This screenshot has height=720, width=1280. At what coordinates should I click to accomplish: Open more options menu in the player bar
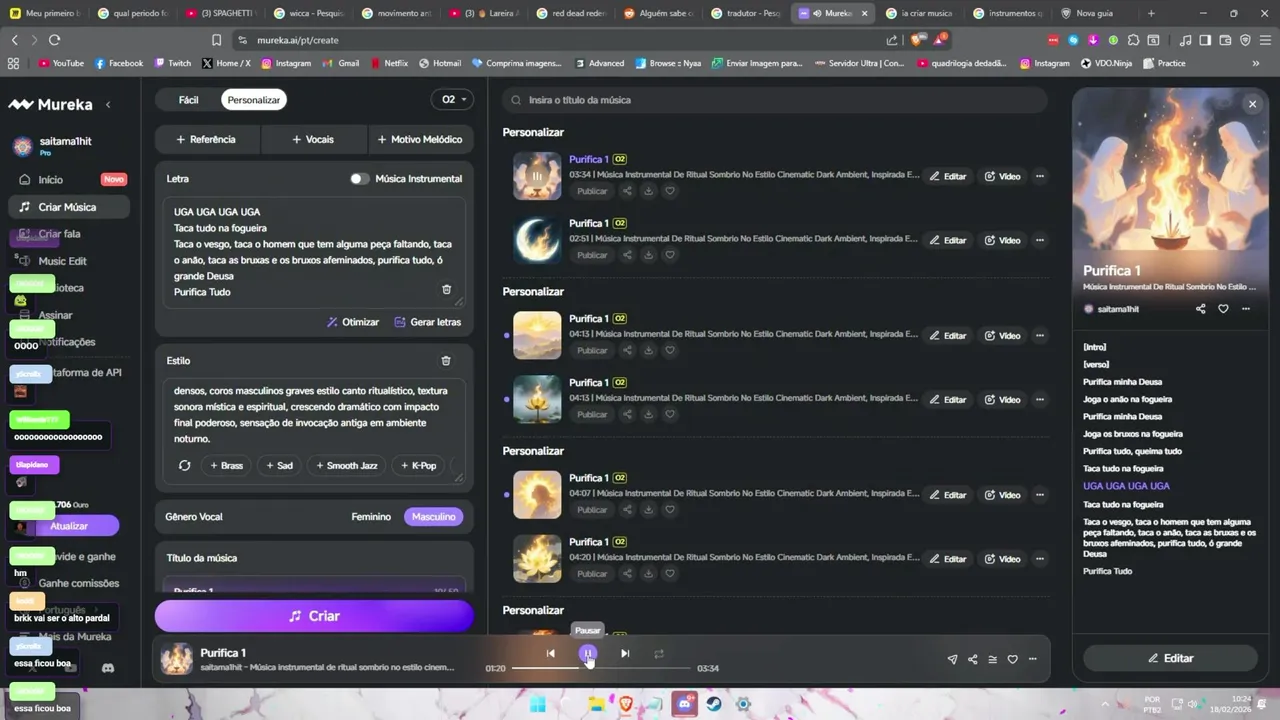1032,660
